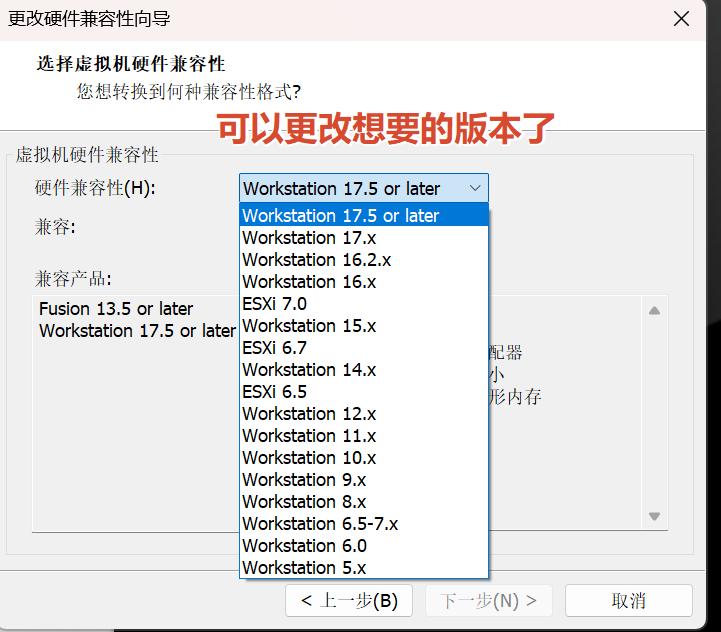The height and width of the screenshot is (632, 721).
Task: Close the hardware compatibility wizard window
Action: click(x=681, y=19)
